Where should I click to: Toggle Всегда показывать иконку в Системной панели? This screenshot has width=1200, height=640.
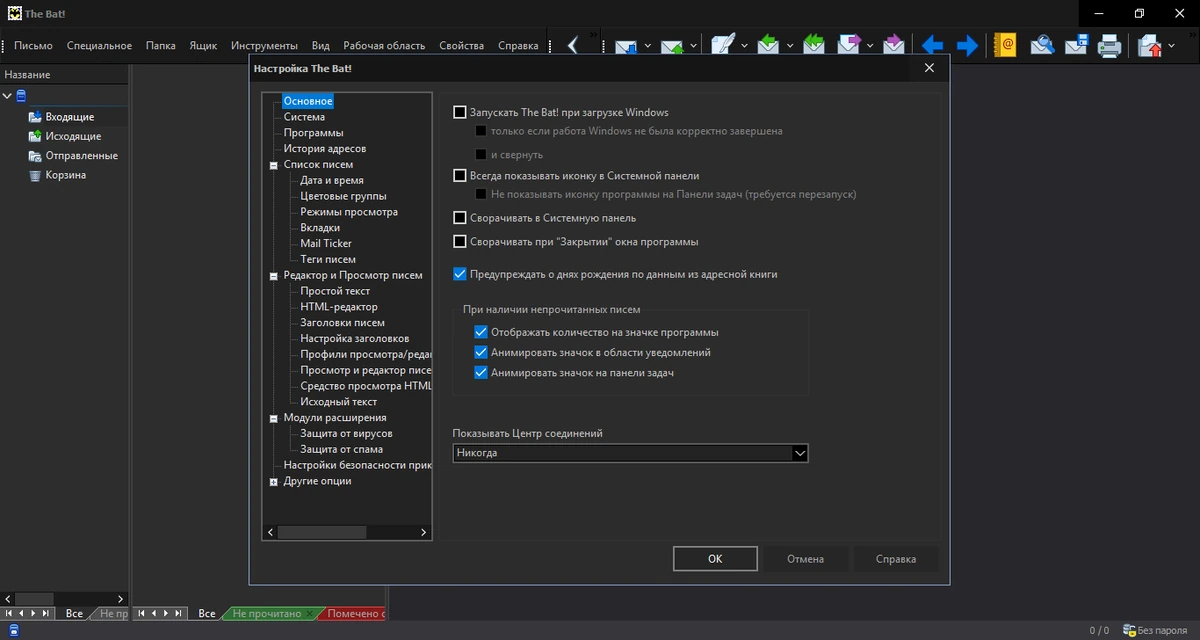pos(460,176)
